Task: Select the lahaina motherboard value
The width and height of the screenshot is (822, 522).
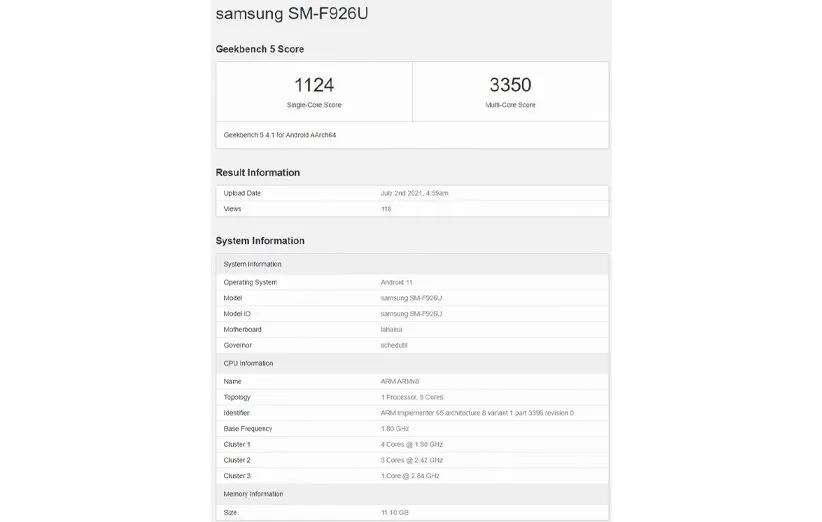Action: pos(394,330)
